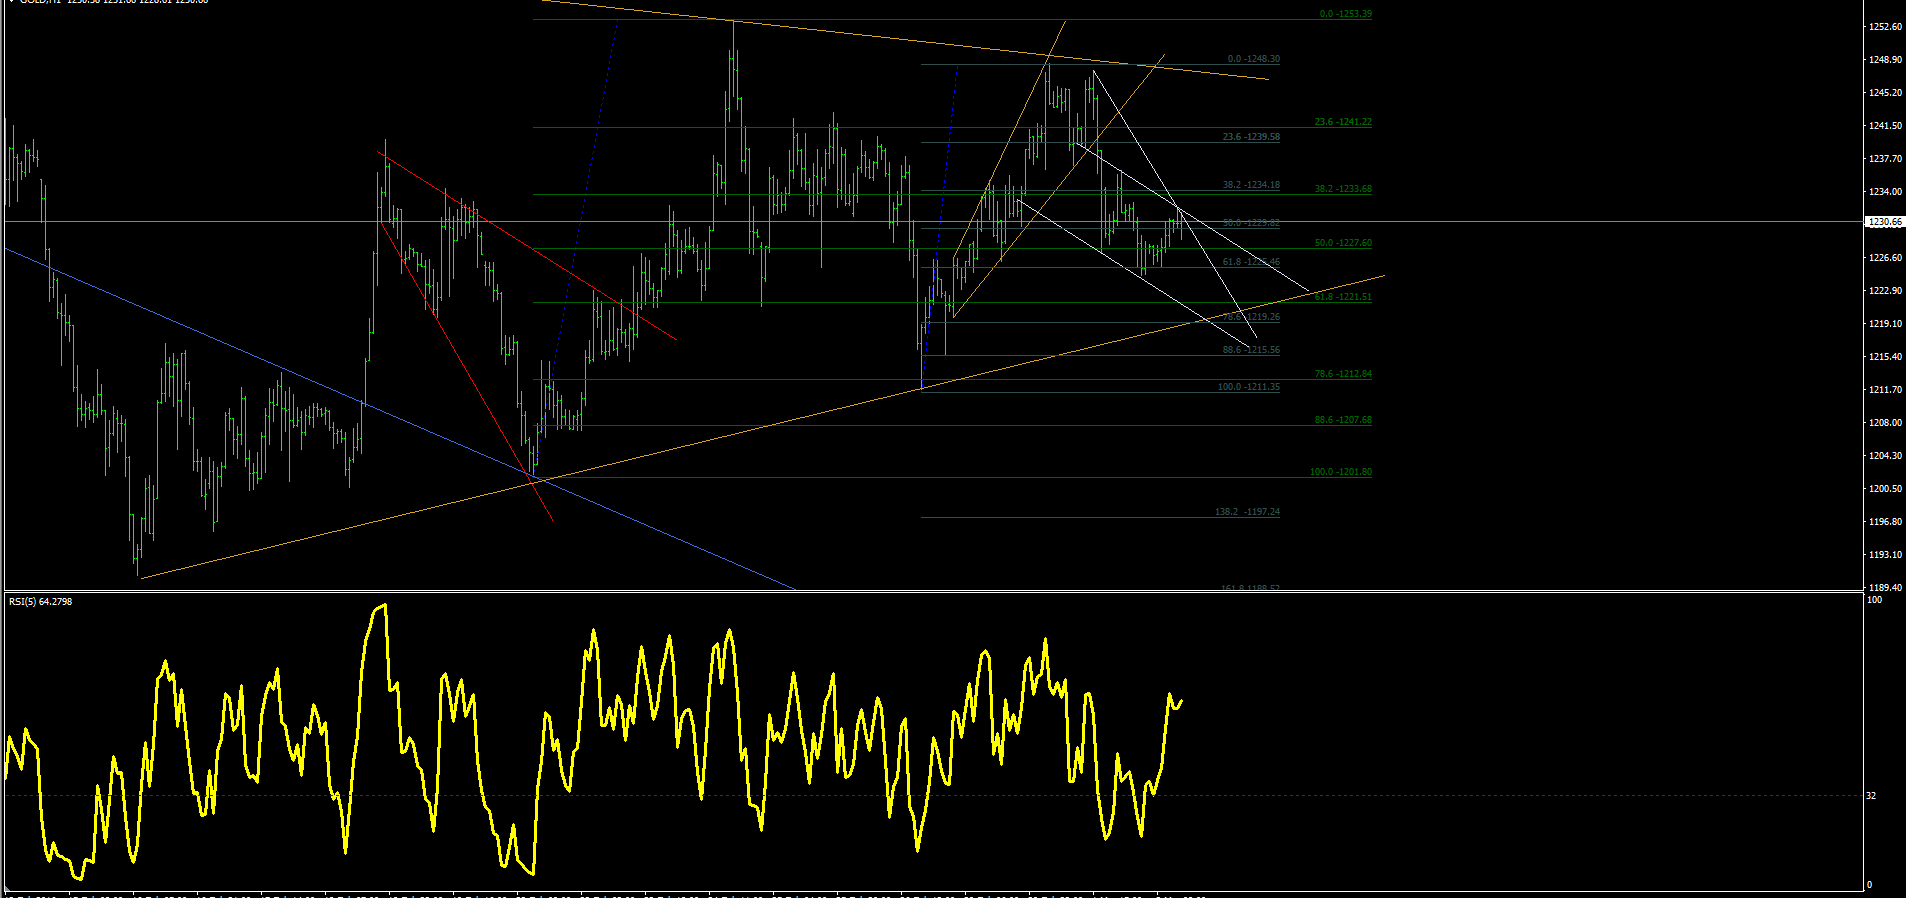Image resolution: width=1906 pixels, height=898 pixels.
Task: Select 1208.00 on the price scale
Action: coord(1885,423)
